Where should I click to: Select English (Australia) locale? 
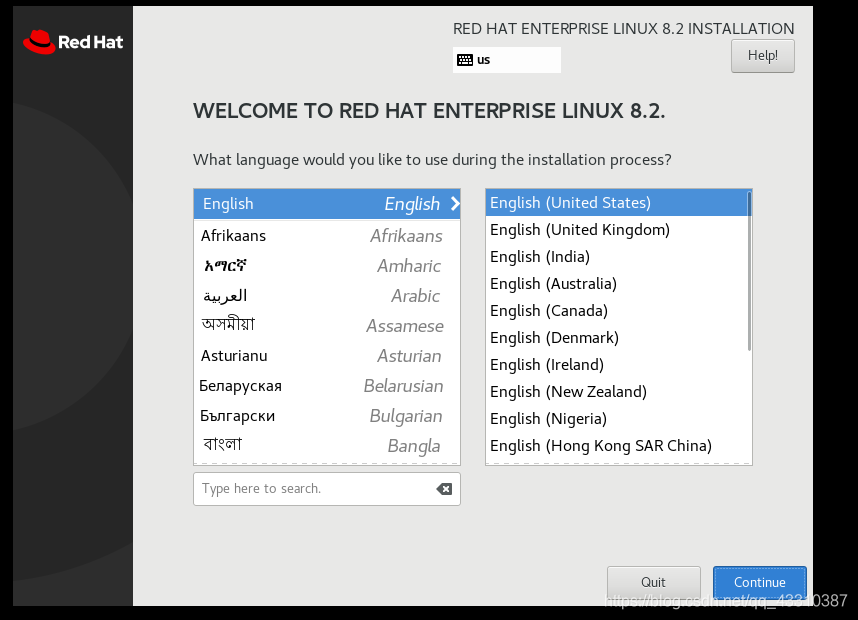616,284
